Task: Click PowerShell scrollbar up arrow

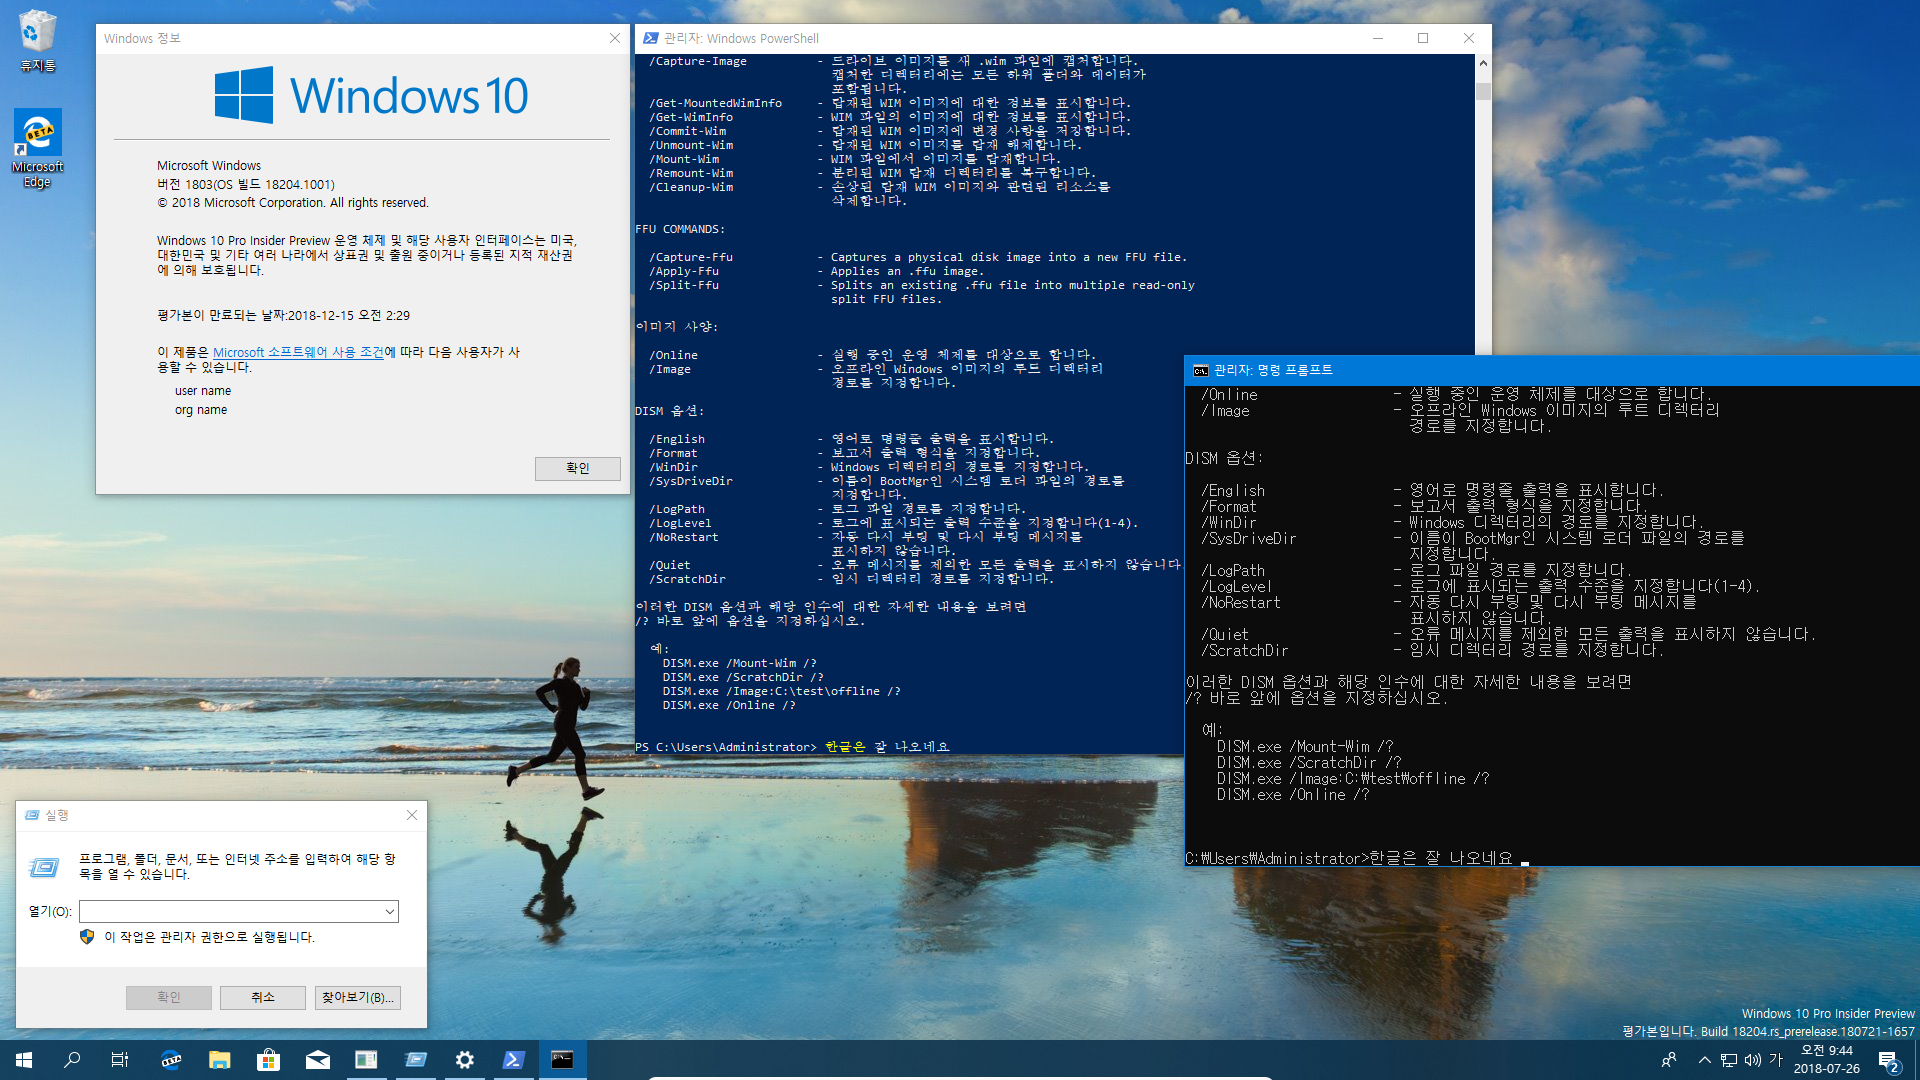Action: (x=1483, y=62)
